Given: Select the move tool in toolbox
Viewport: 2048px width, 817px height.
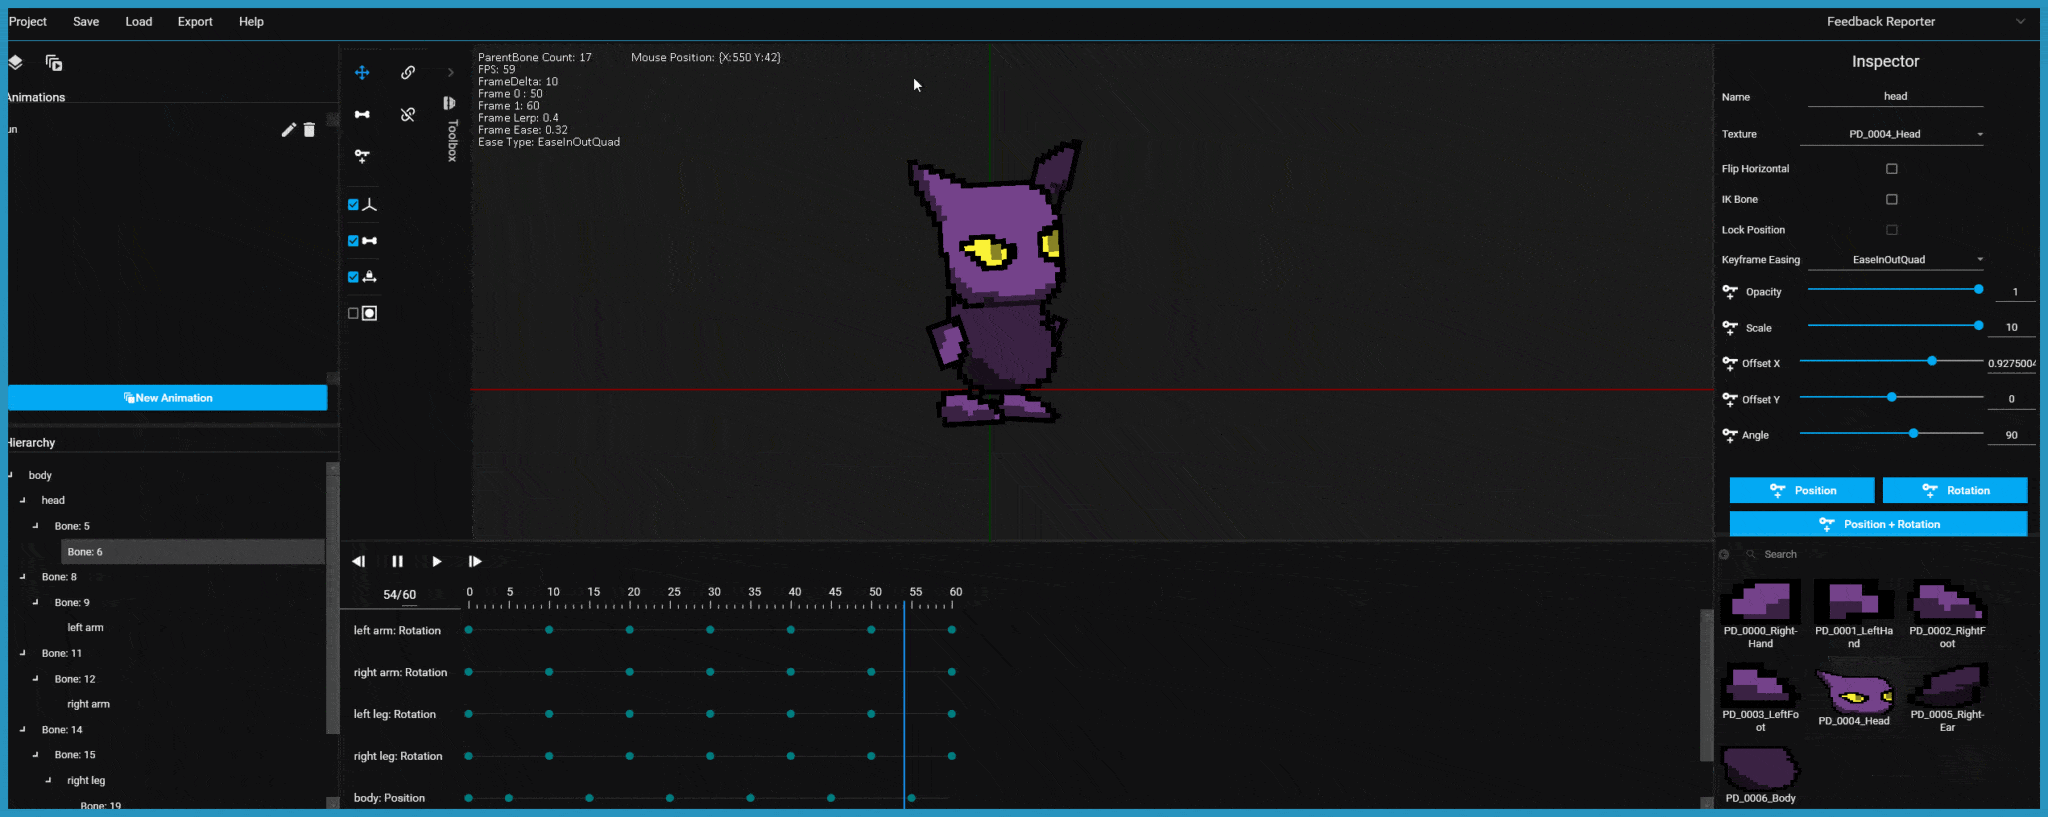Looking at the screenshot, I should point(362,72).
